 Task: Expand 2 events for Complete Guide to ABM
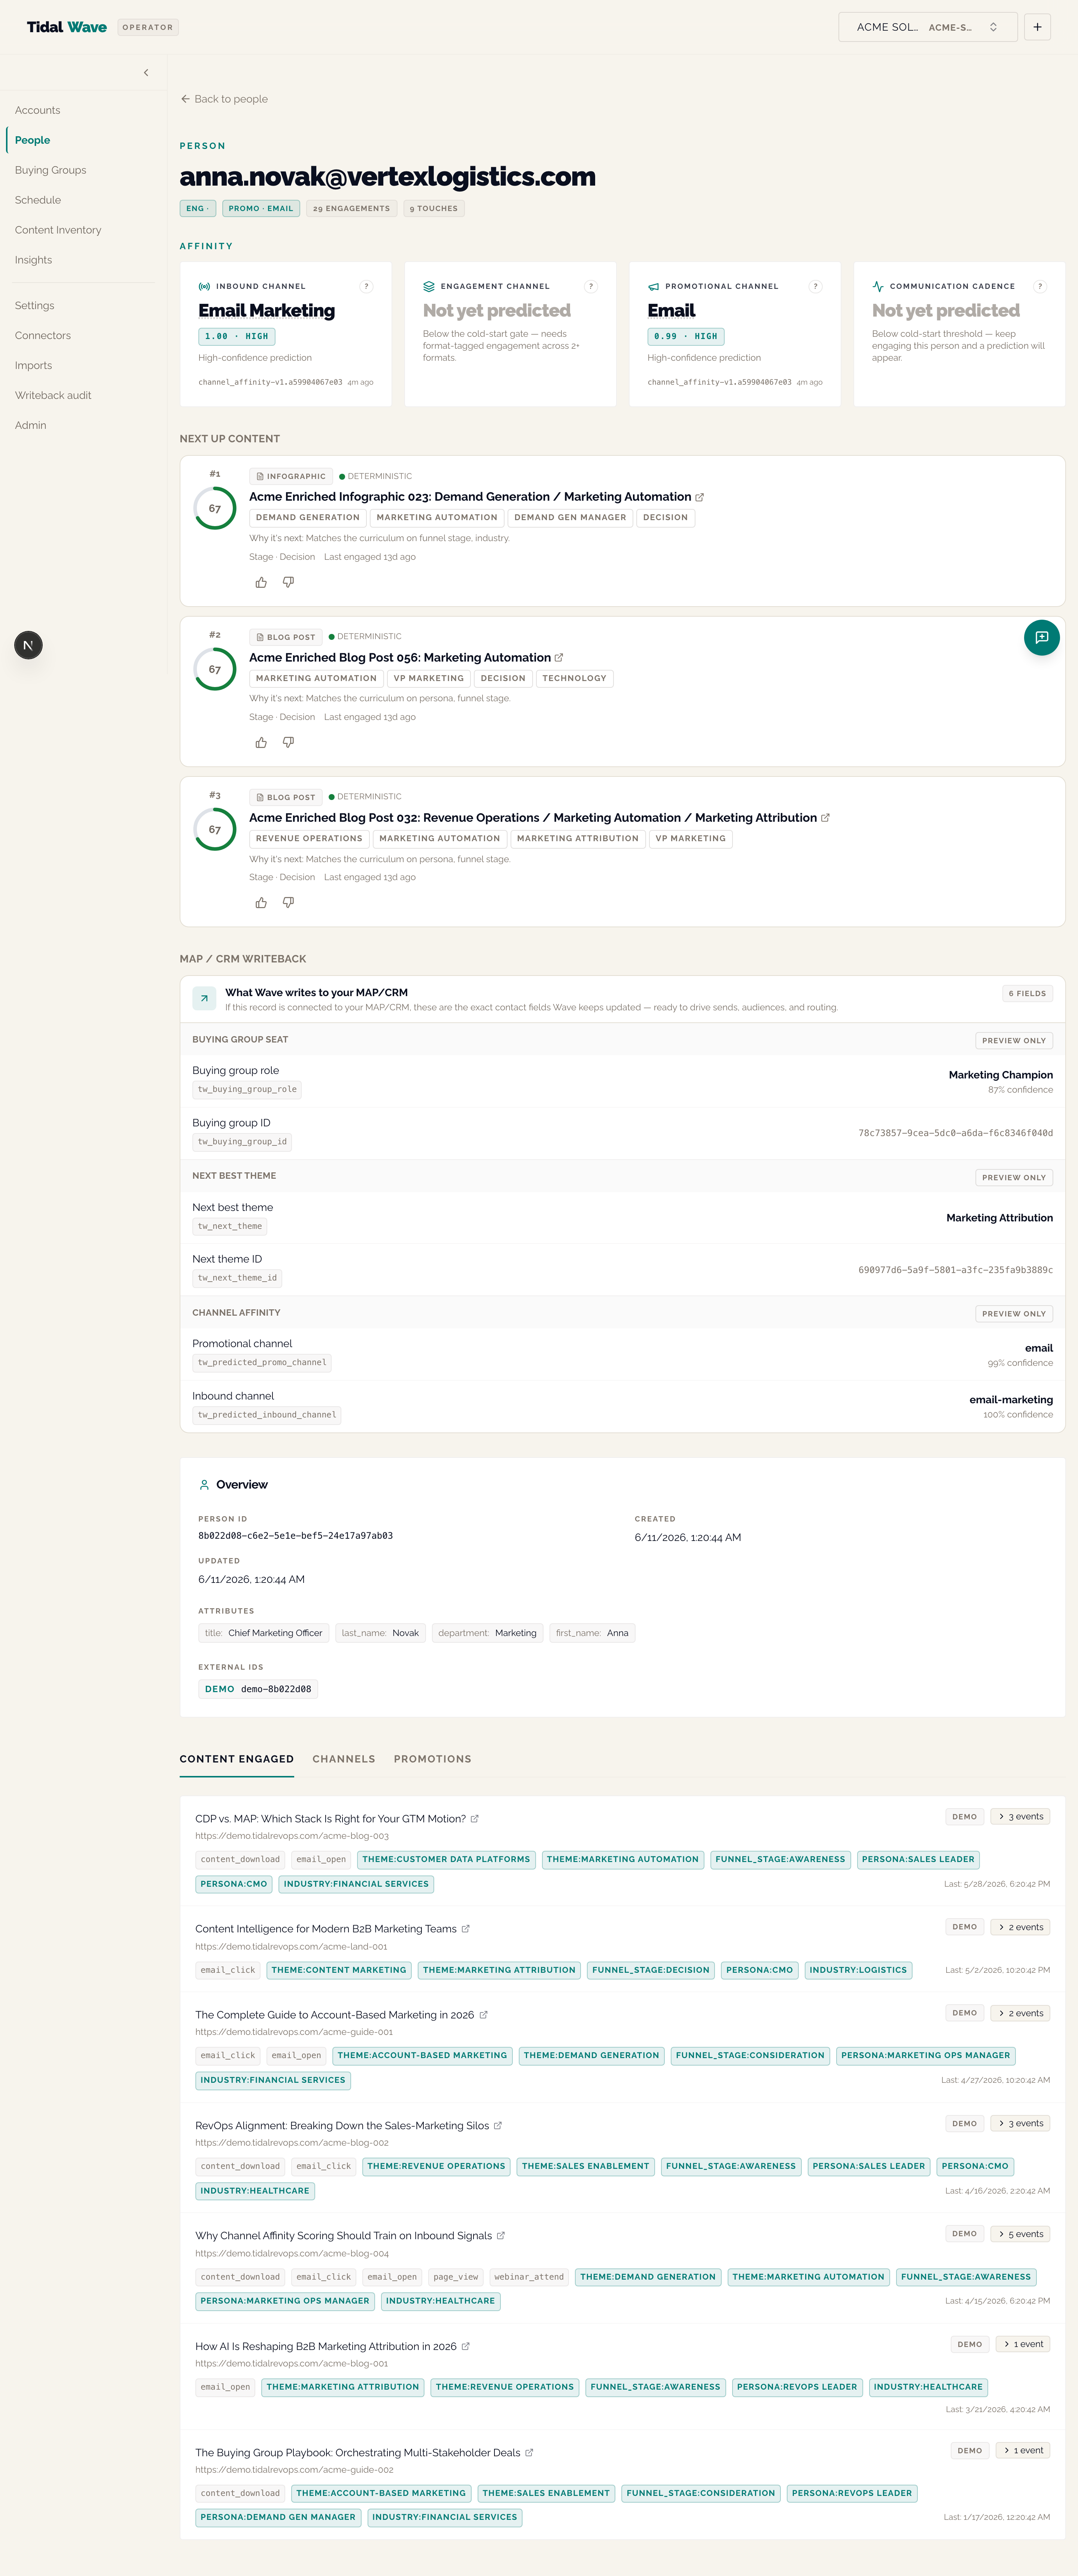[1020, 2013]
